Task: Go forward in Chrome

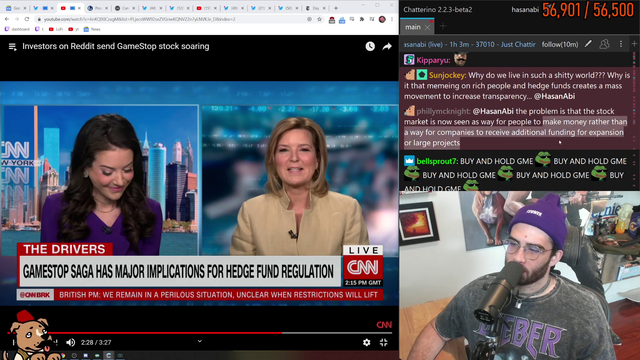Action: (17, 19)
